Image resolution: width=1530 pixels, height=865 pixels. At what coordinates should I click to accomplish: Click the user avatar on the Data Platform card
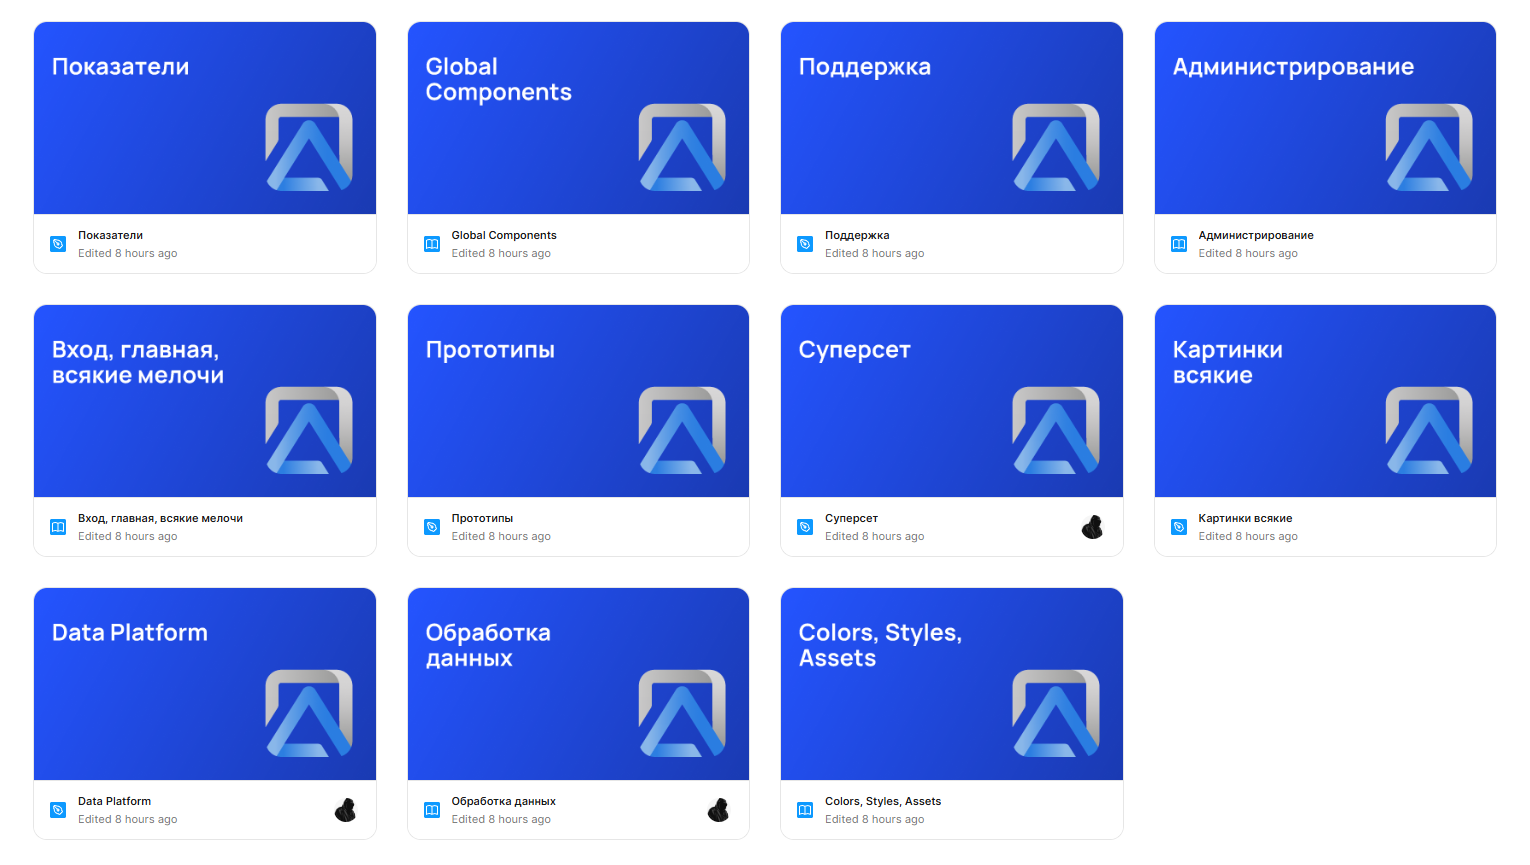pyautogui.click(x=345, y=810)
